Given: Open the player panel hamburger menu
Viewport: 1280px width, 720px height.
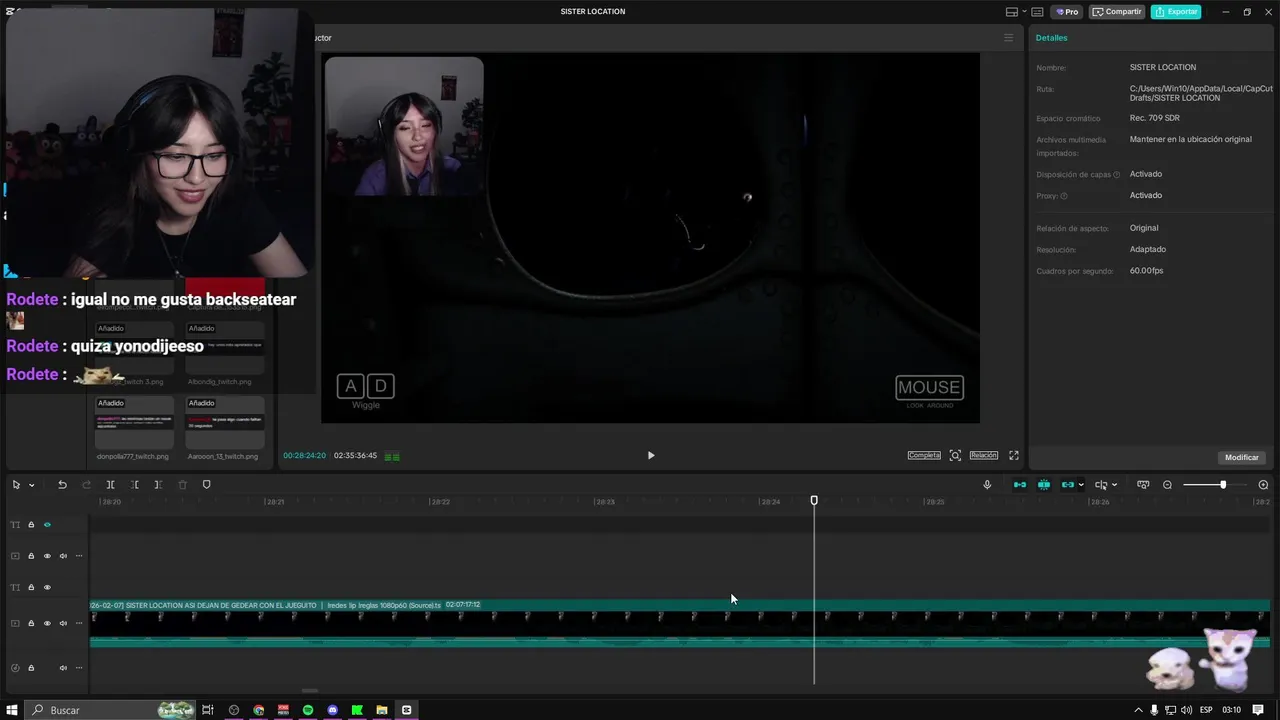Looking at the screenshot, I should pyautogui.click(x=1008, y=38).
